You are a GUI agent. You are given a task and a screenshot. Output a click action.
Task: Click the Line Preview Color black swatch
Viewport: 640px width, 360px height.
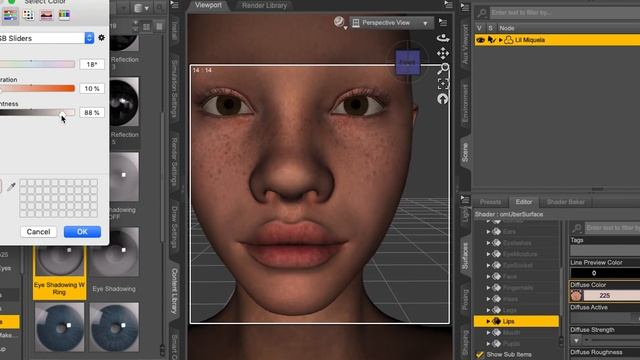click(x=605, y=273)
